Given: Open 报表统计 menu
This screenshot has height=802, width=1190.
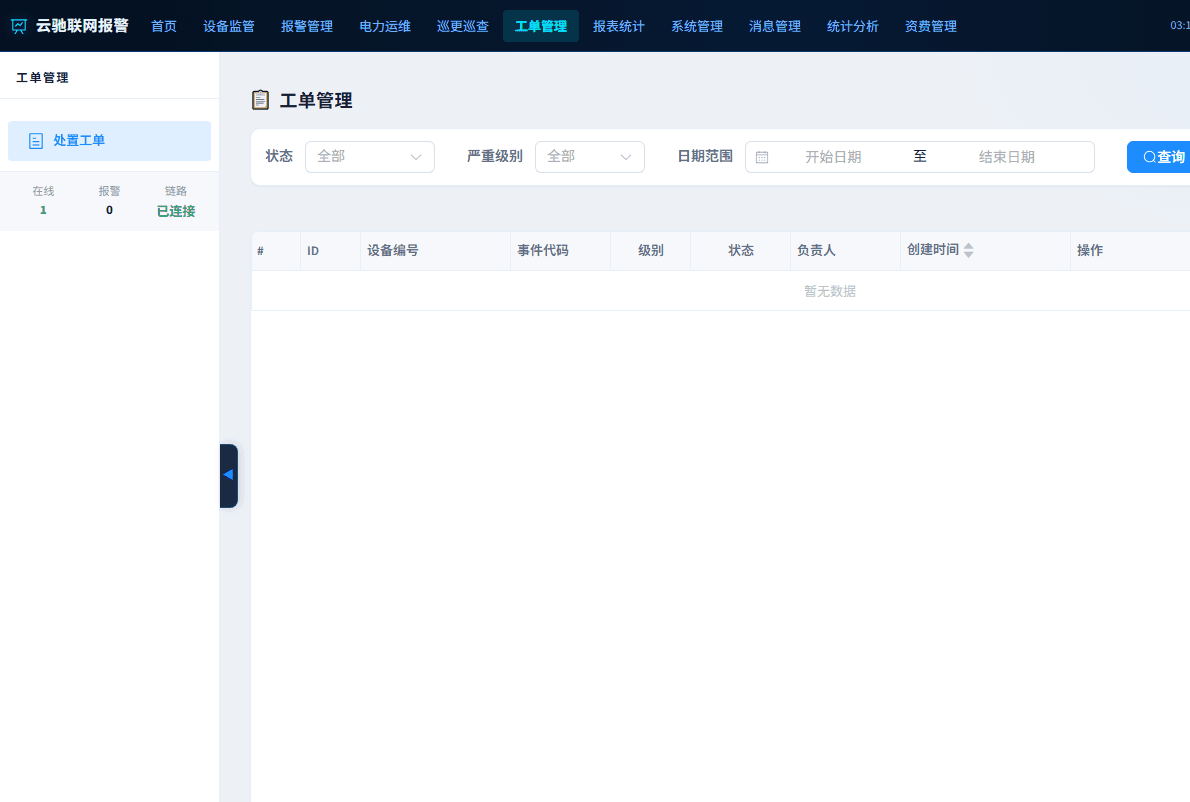Looking at the screenshot, I should tap(619, 27).
